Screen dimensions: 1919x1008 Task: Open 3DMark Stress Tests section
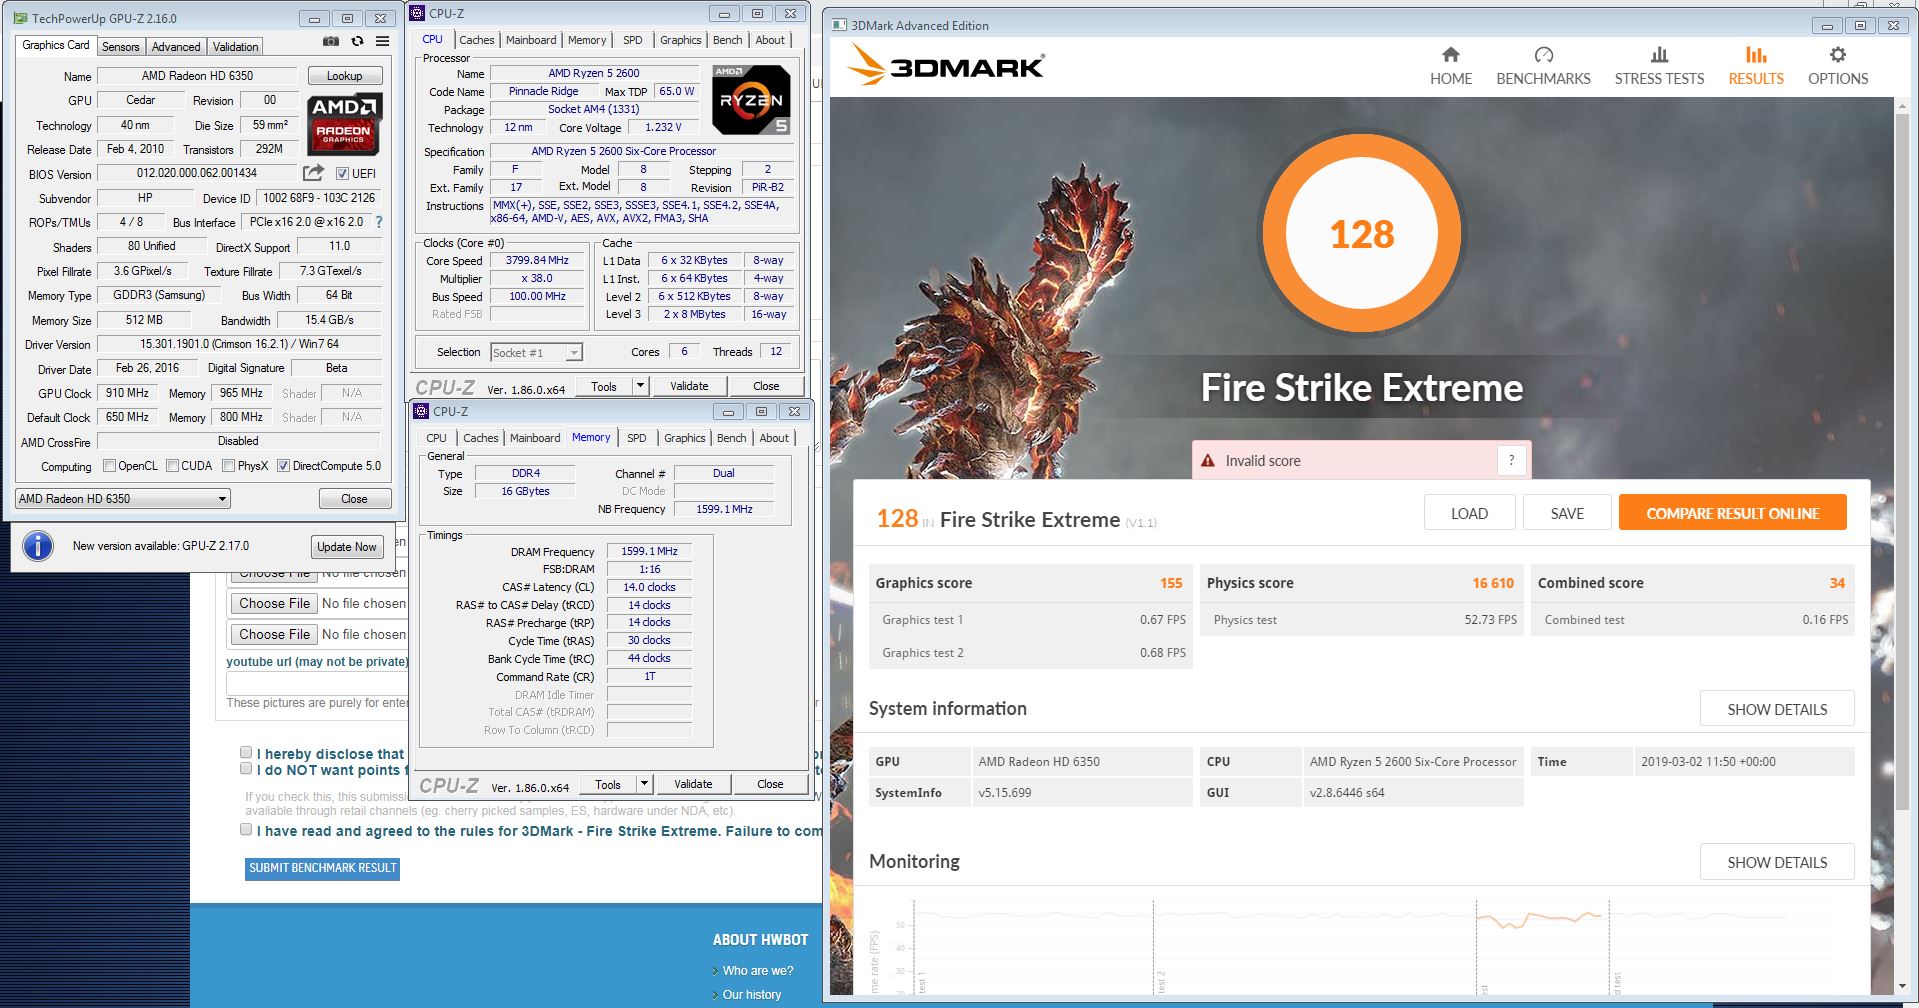coord(1659,66)
